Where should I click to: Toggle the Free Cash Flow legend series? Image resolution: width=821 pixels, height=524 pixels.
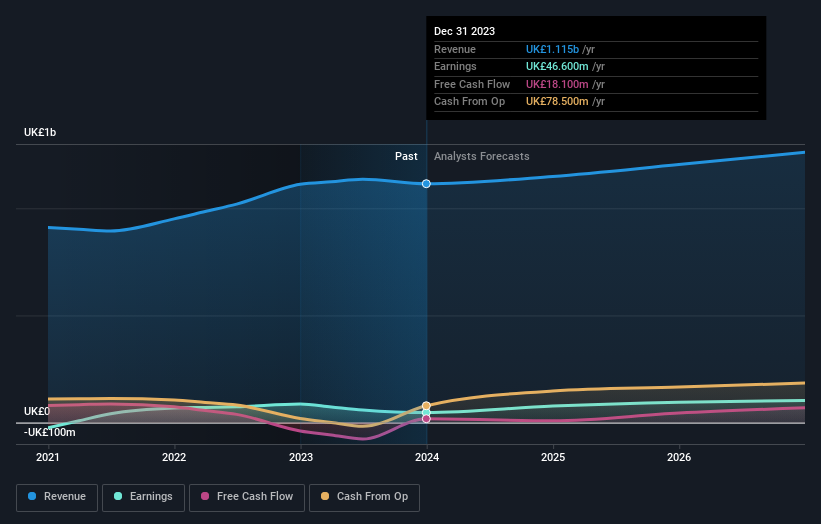pyautogui.click(x=247, y=497)
